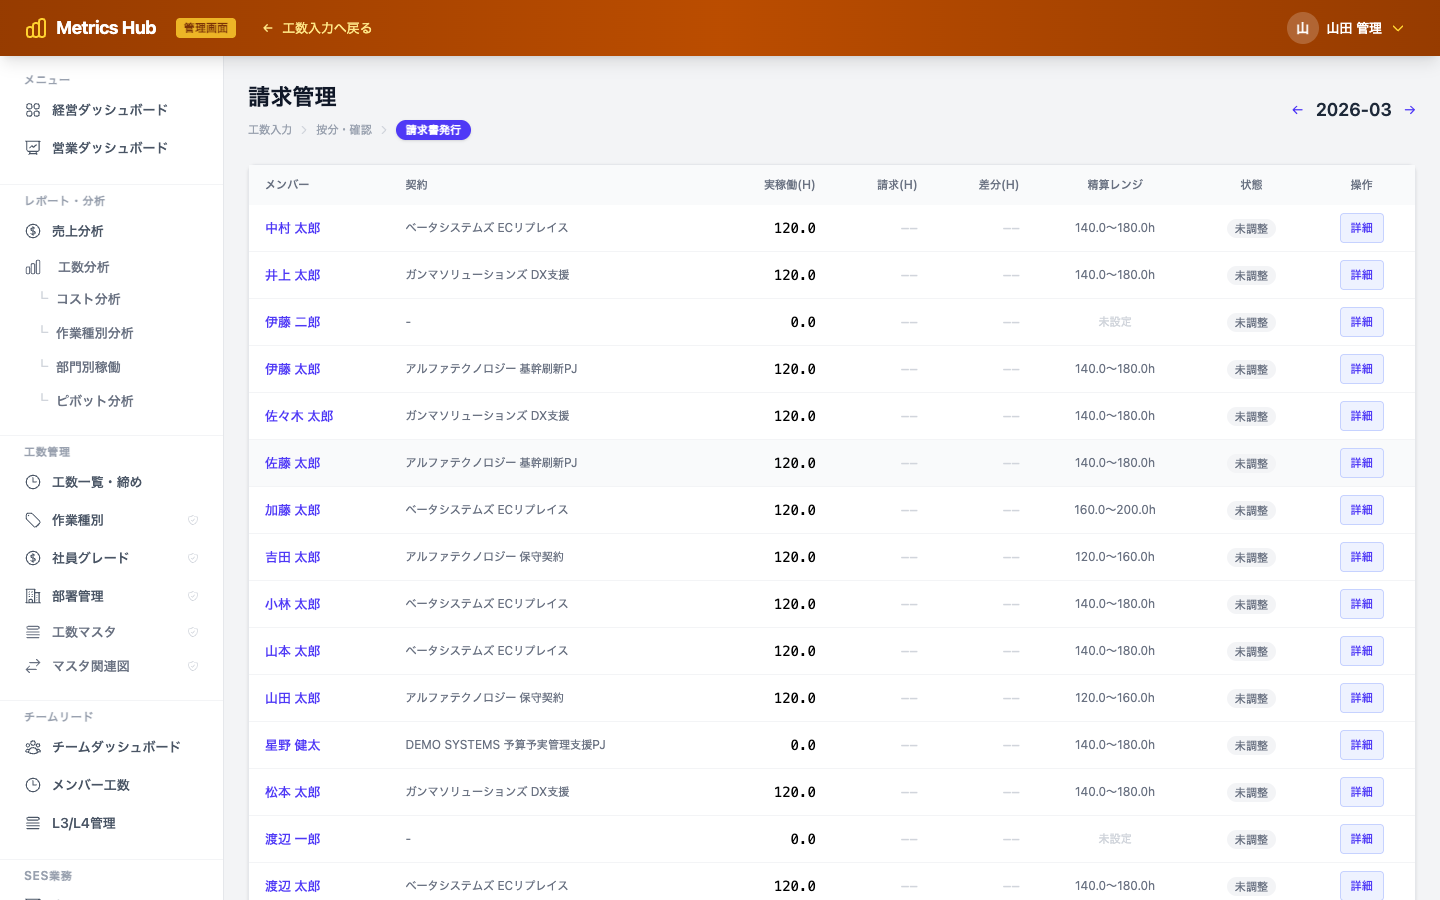This screenshot has width=1440, height=900.
Task: Click 詳細 button for 中村 太郎
Action: [1361, 228]
